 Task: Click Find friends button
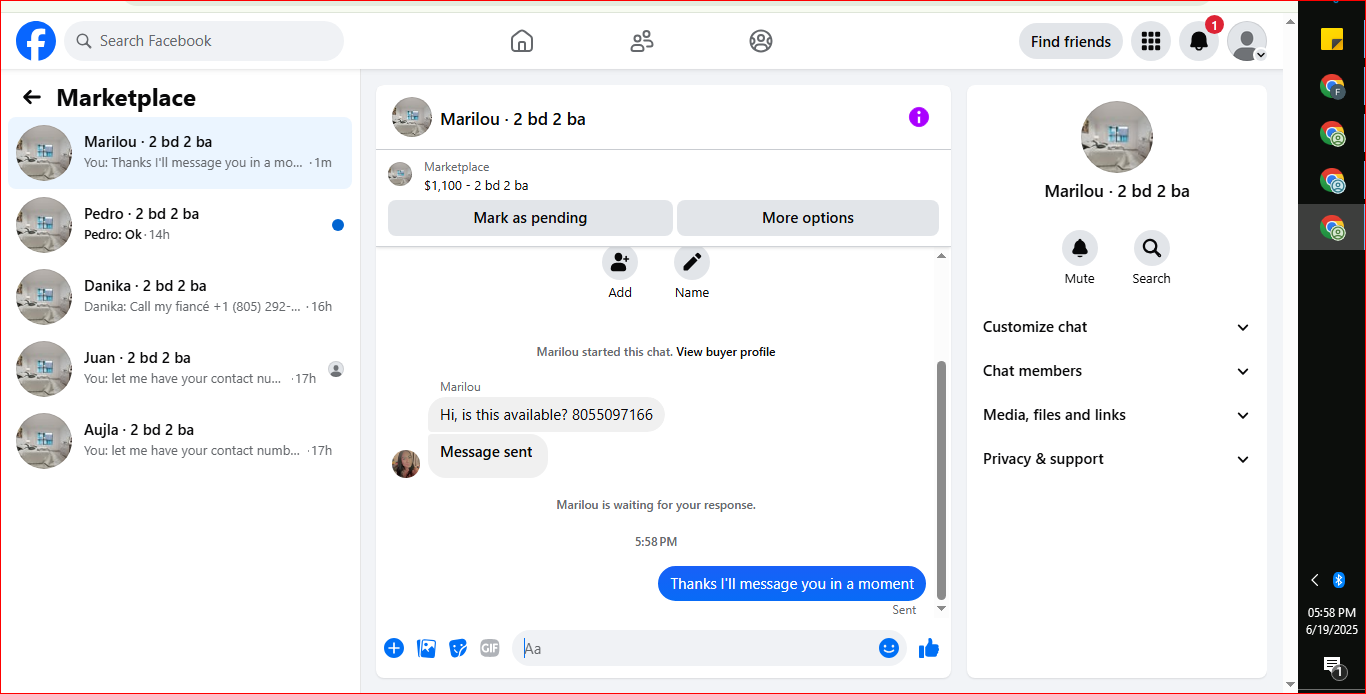tap(1071, 41)
